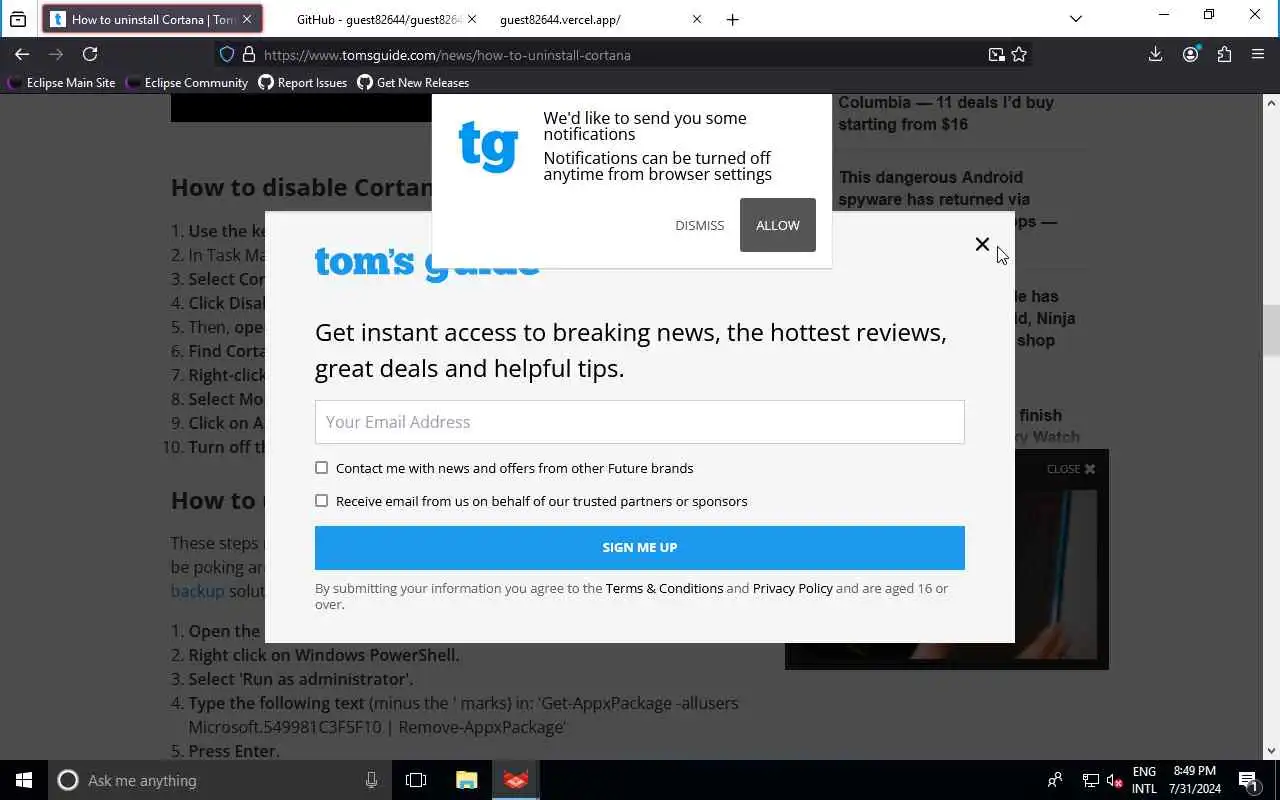Close the GitHub tab
The image size is (1280, 800).
pos(472,19)
